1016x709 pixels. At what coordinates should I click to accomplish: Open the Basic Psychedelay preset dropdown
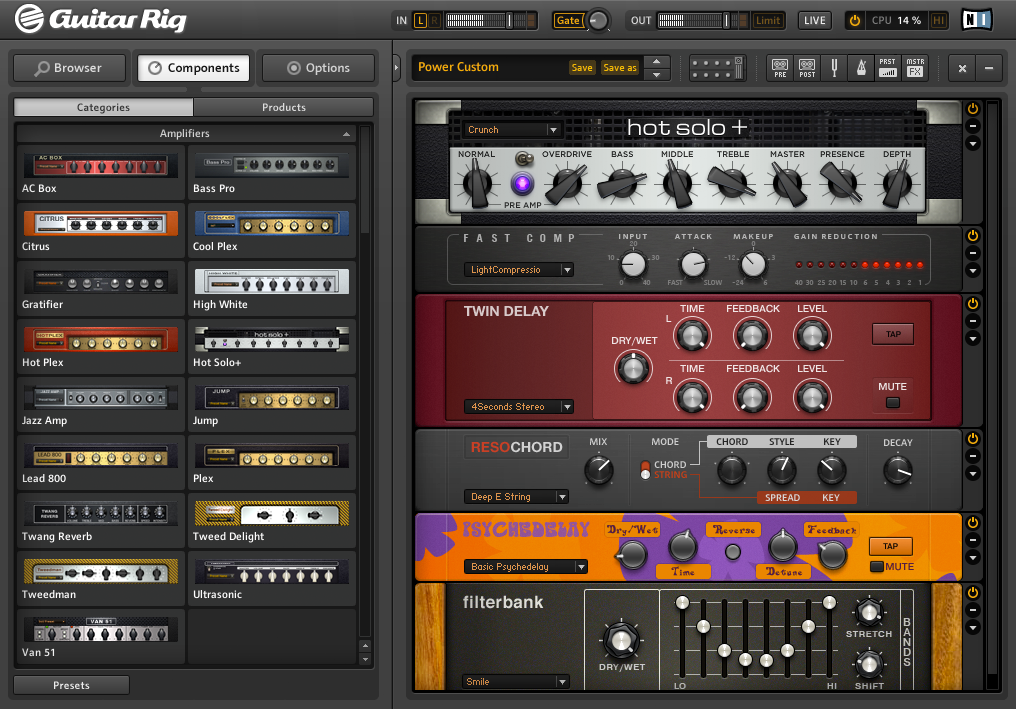pos(525,566)
